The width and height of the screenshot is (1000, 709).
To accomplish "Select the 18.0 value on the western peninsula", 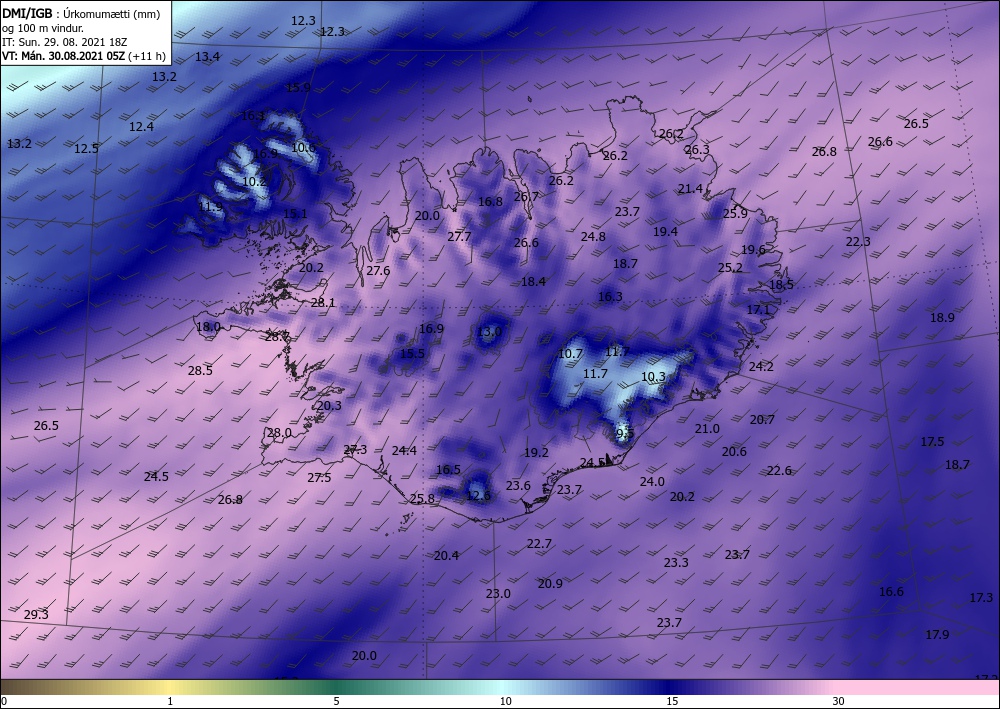I will coord(209,326).
